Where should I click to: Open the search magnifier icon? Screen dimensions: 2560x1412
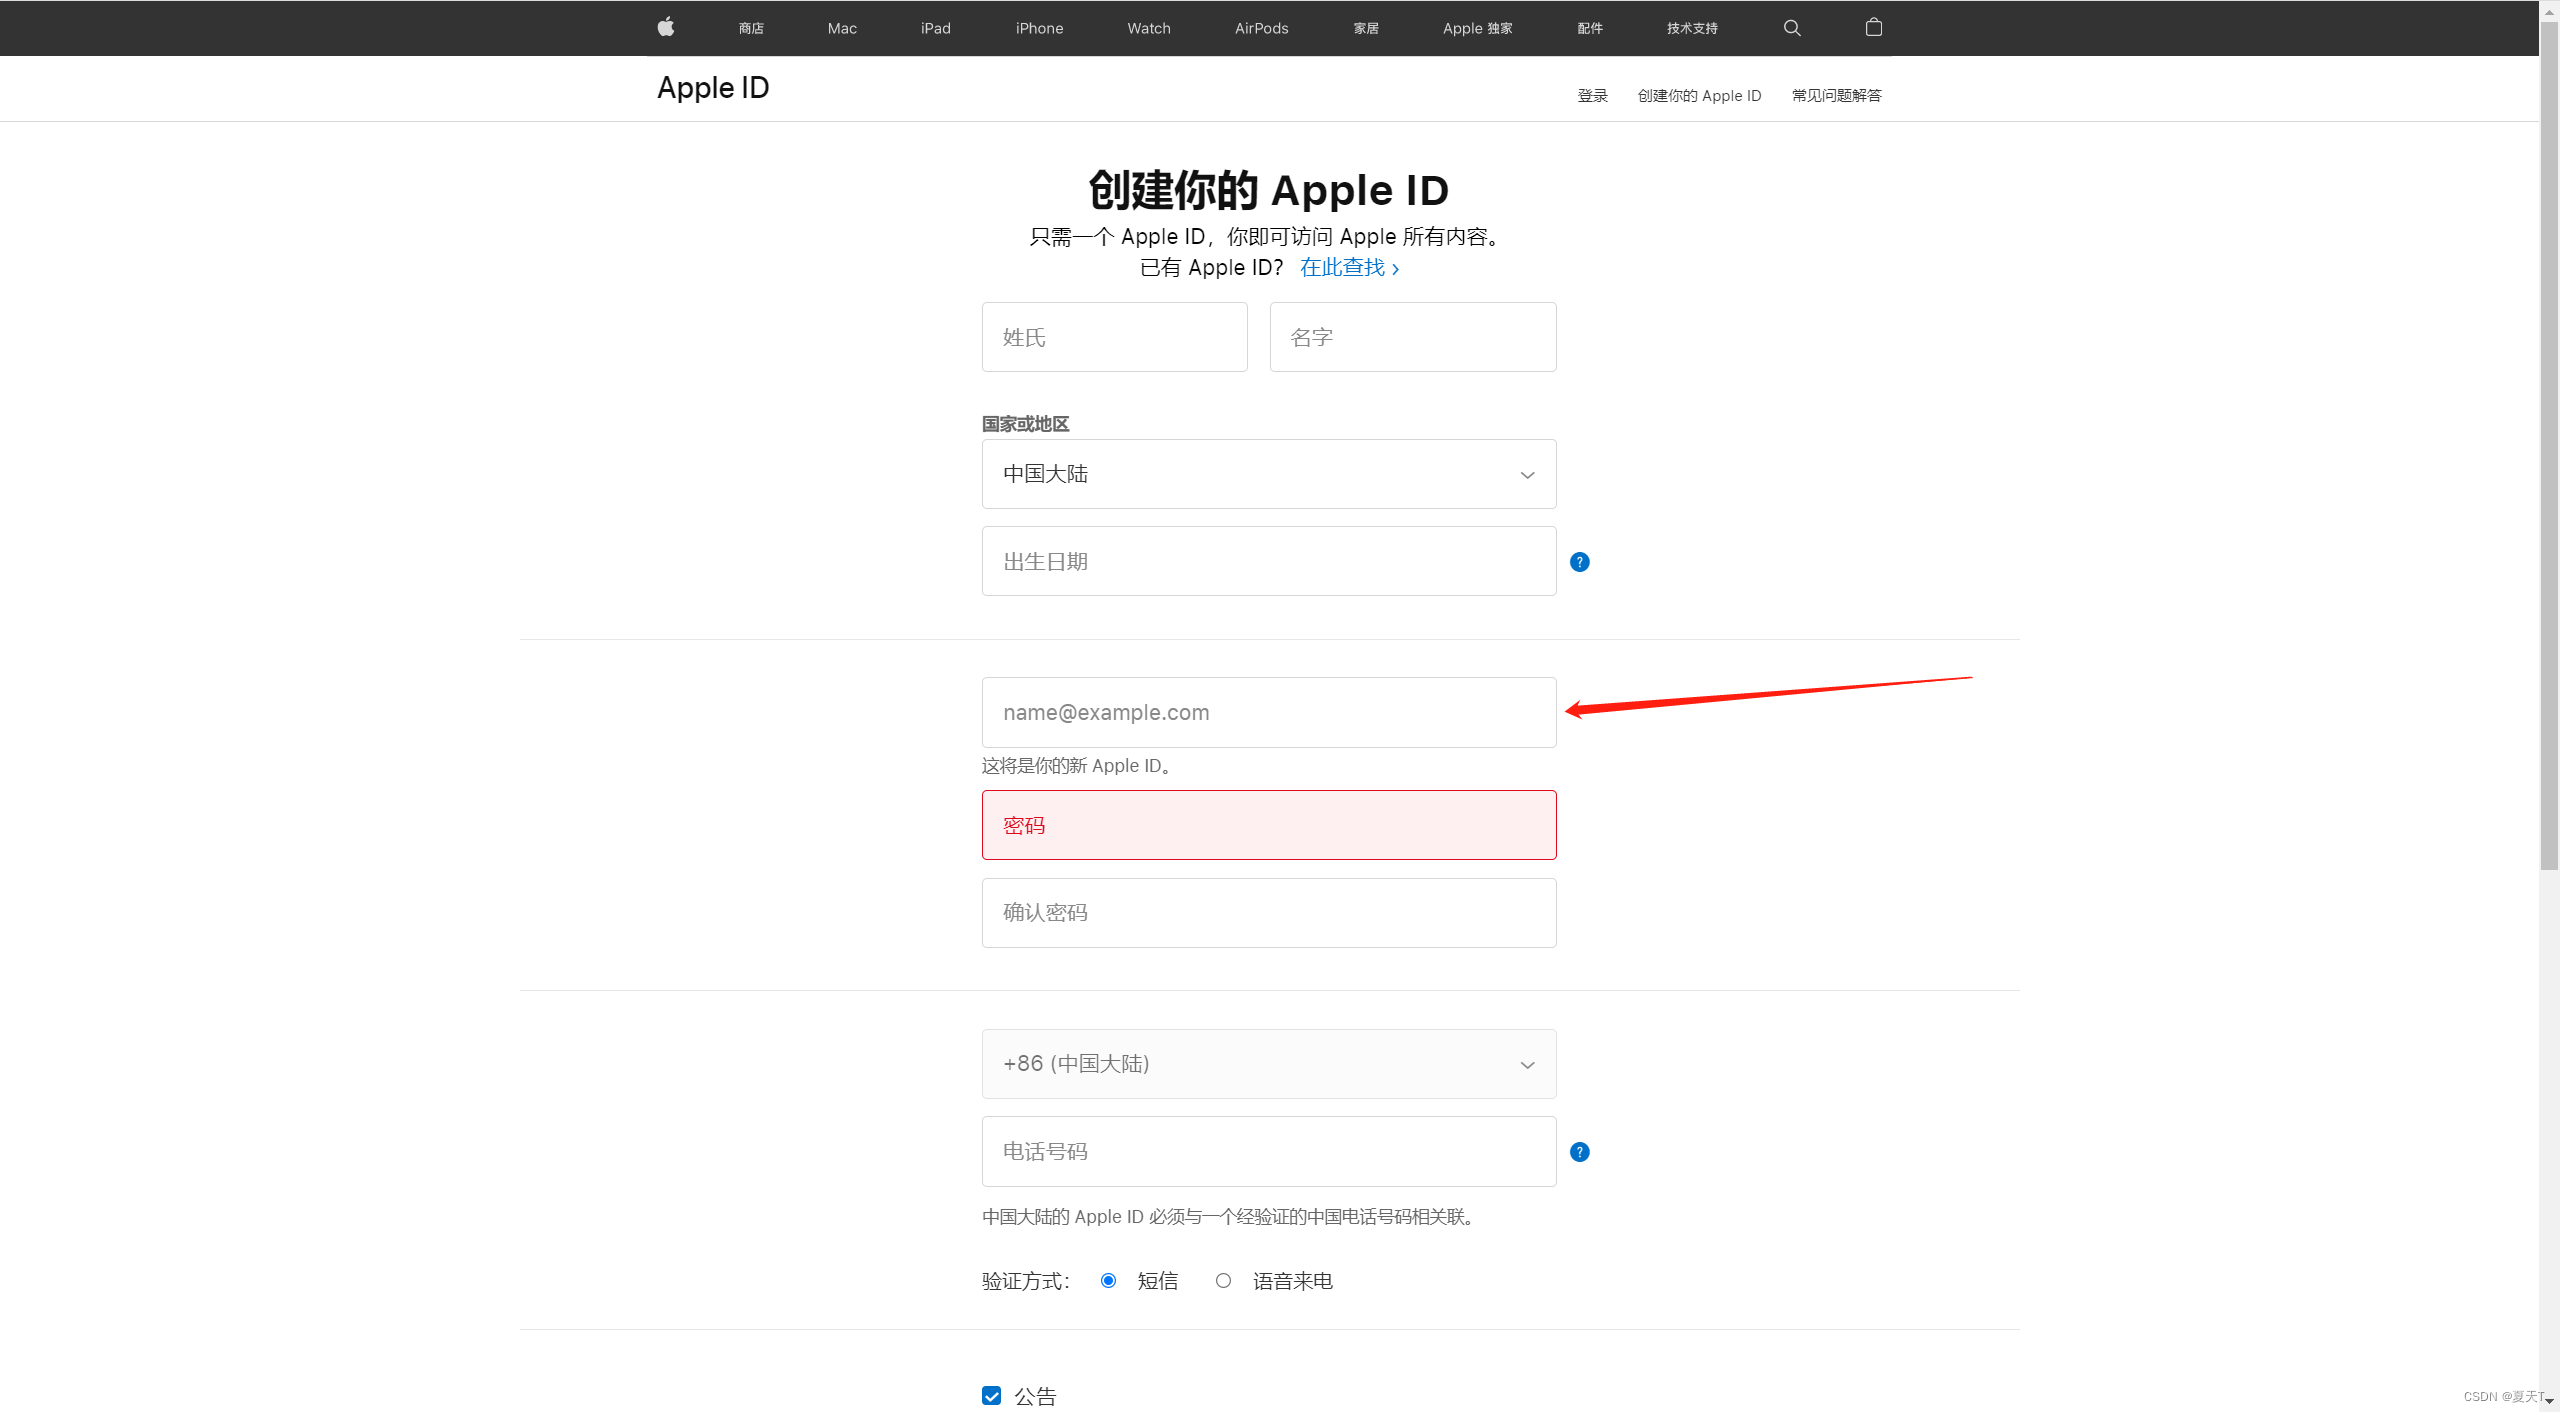tap(1792, 28)
